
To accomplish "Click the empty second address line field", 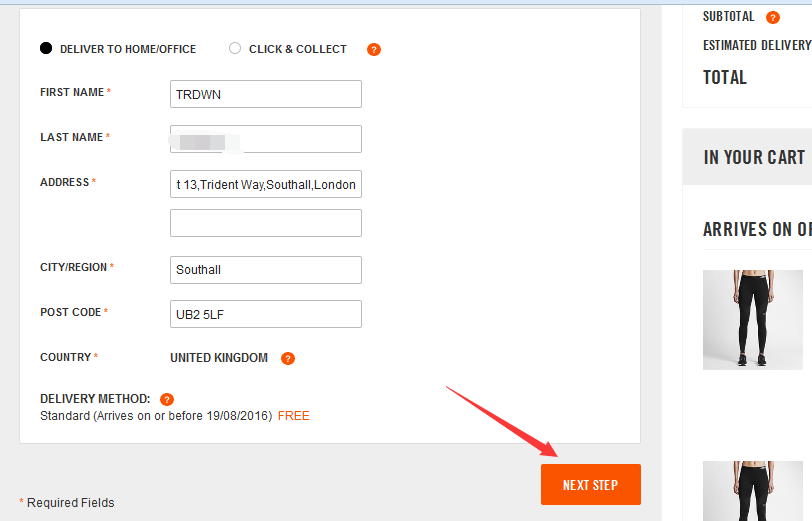I will pyautogui.click(x=266, y=223).
